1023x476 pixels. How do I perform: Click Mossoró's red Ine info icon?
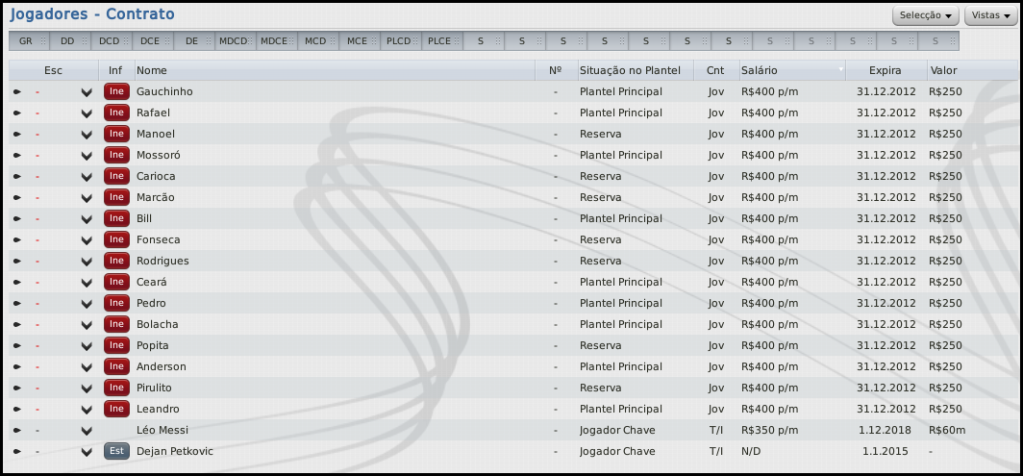[x=116, y=155]
